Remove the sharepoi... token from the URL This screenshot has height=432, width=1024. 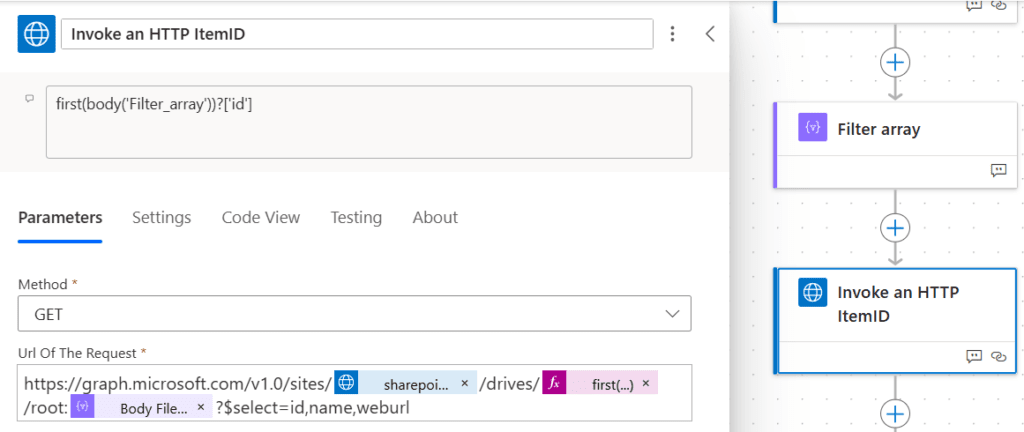tap(465, 384)
